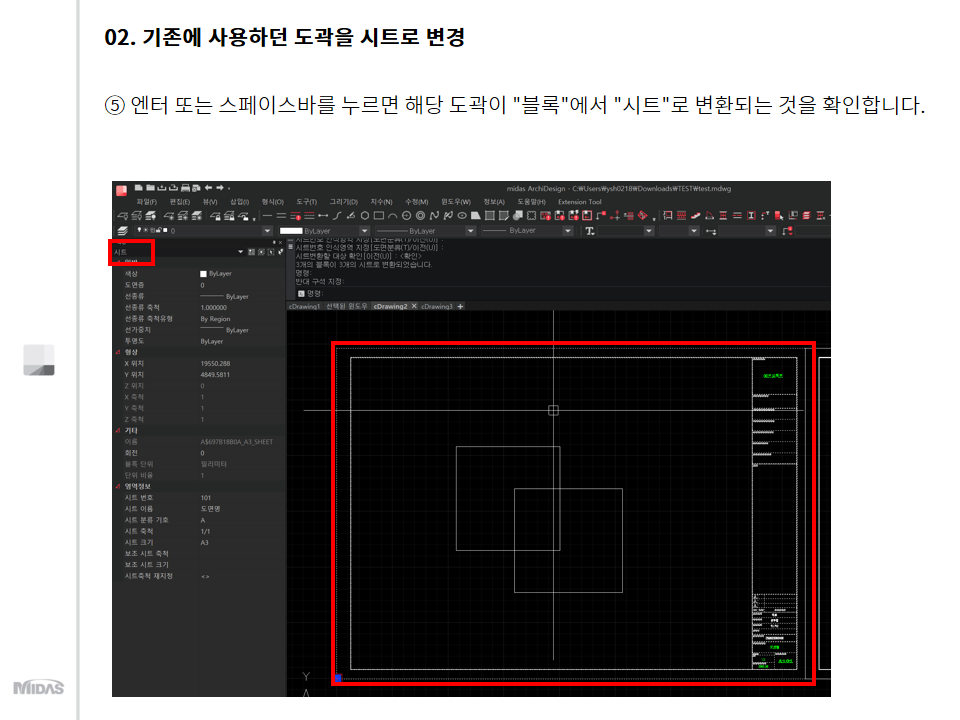Screen dimensions: 960x720
Task: Open the lineweight ByLayer dropdown
Action: click(568, 231)
